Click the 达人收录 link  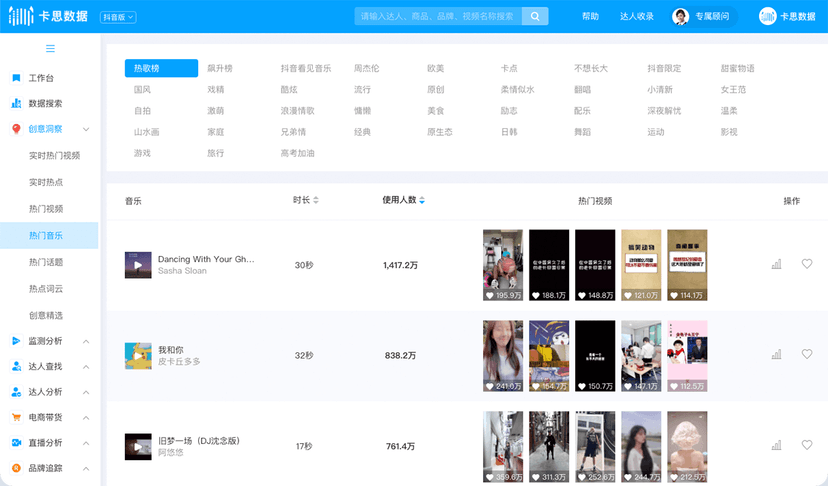[x=637, y=16]
